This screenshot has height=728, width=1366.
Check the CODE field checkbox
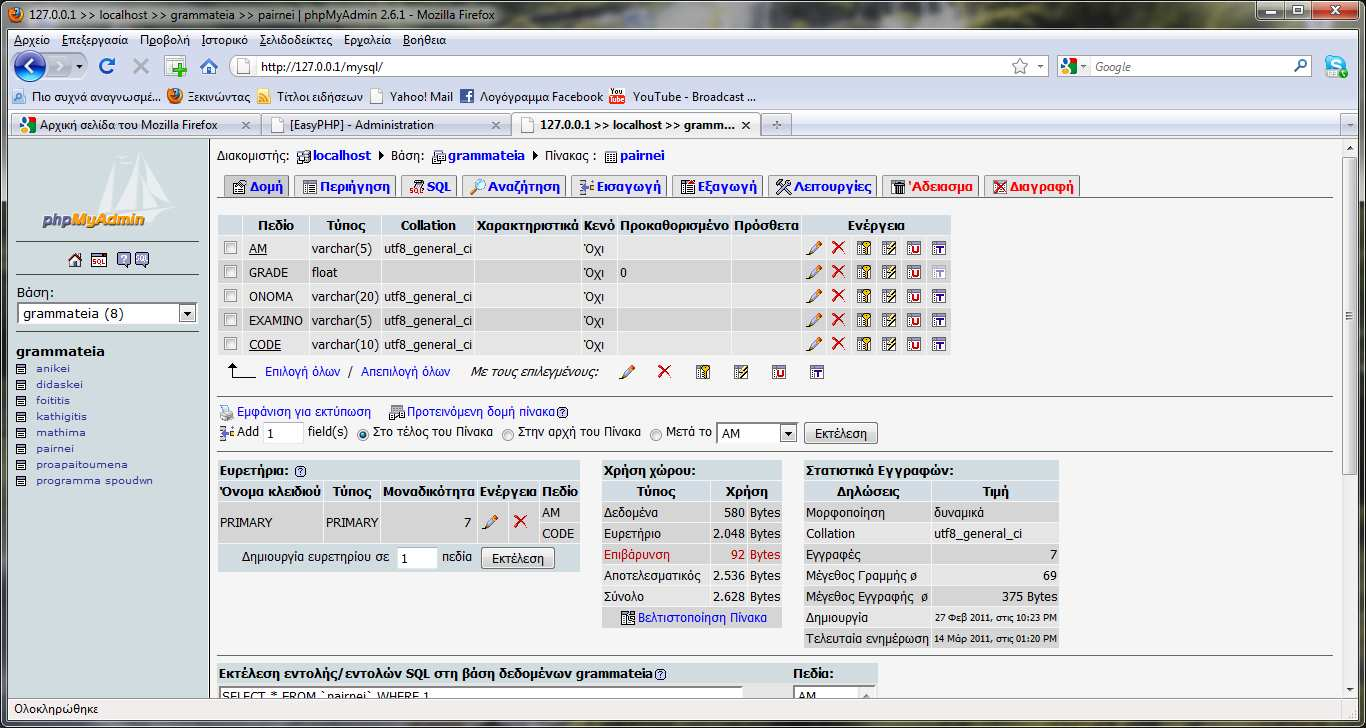coord(231,344)
